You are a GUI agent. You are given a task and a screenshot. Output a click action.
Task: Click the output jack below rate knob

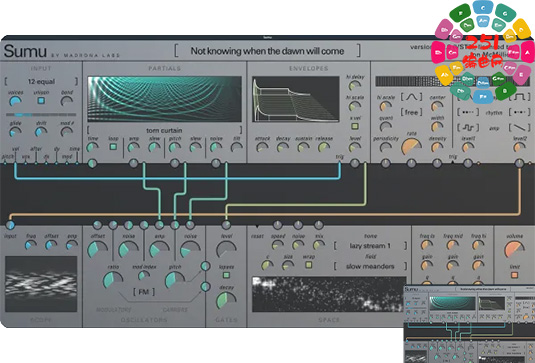tap(411, 163)
